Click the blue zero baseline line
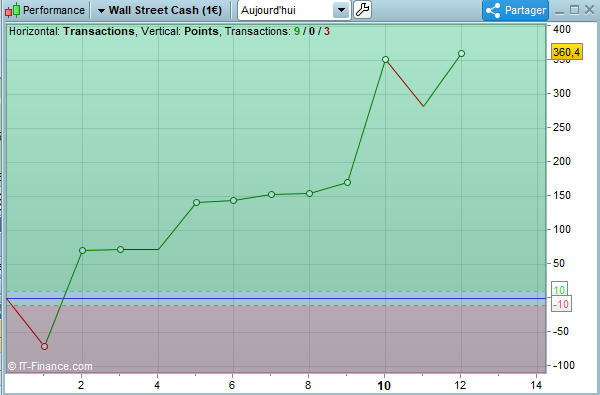This screenshot has width=600, height=395. tap(276, 298)
